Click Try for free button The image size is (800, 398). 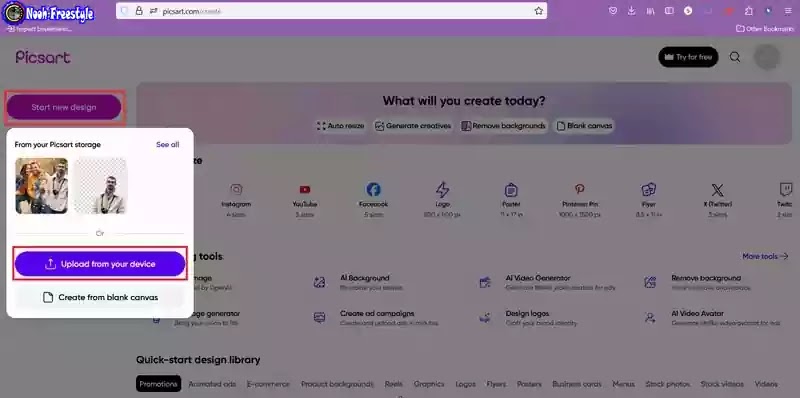click(688, 57)
